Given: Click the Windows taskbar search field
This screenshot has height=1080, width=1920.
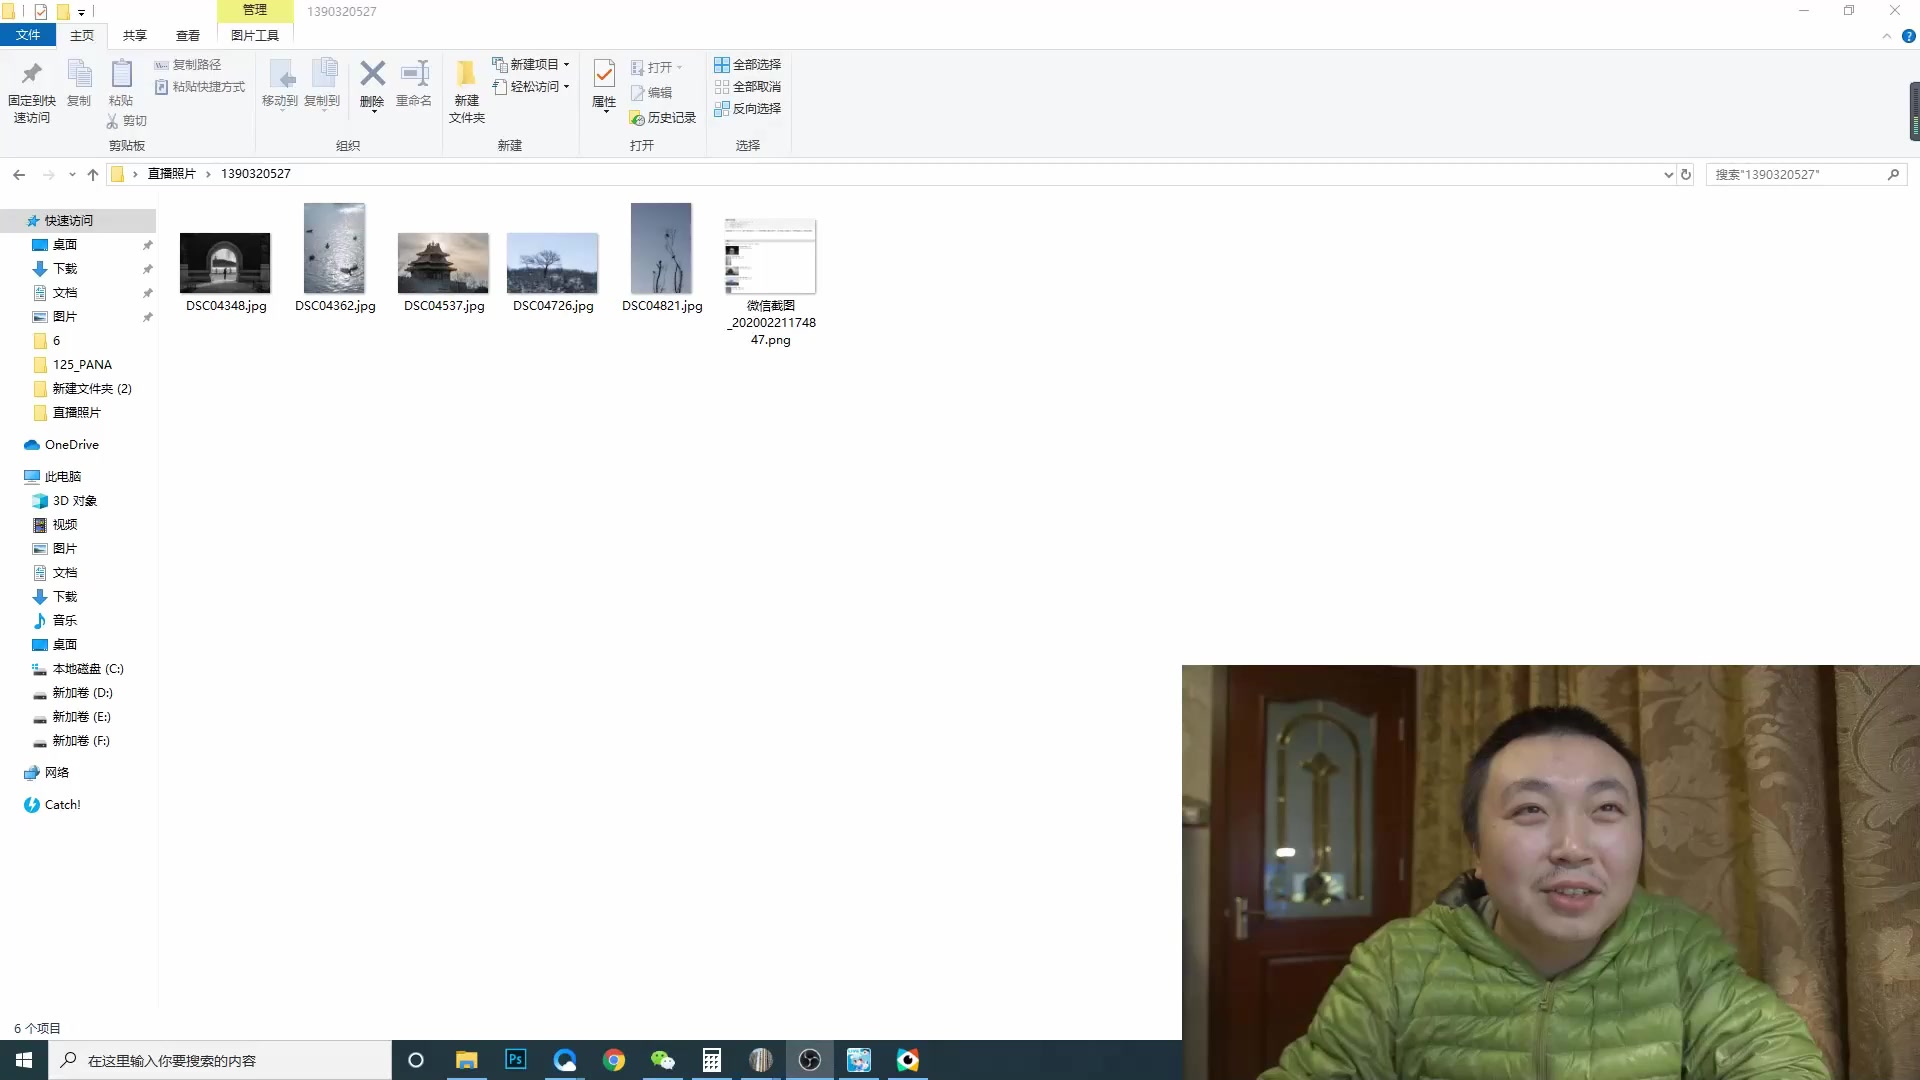Looking at the screenshot, I should click(220, 1060).
